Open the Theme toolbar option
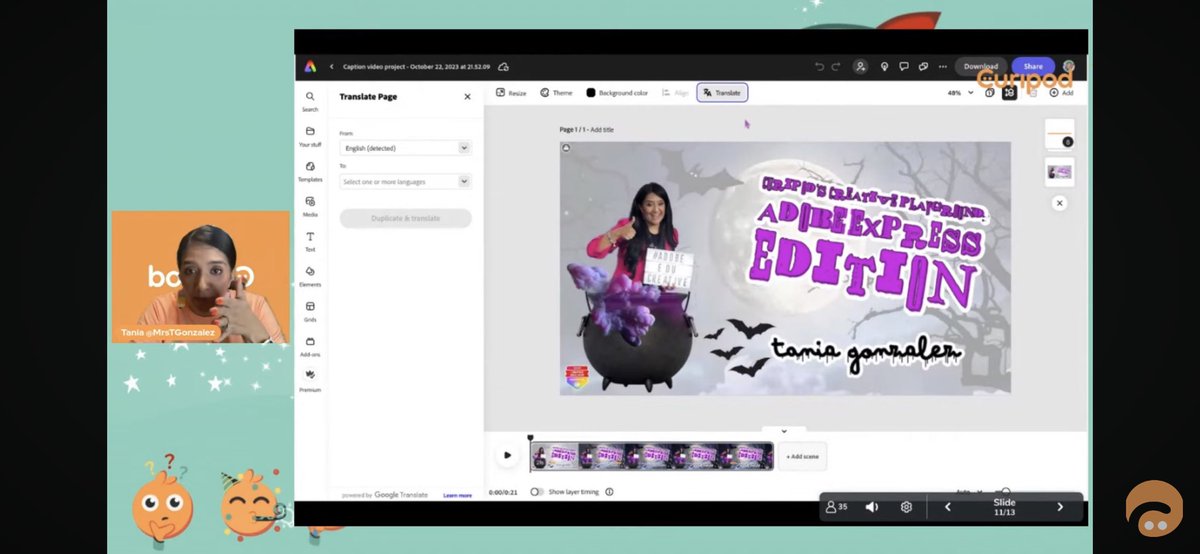 tap(556, 93)
